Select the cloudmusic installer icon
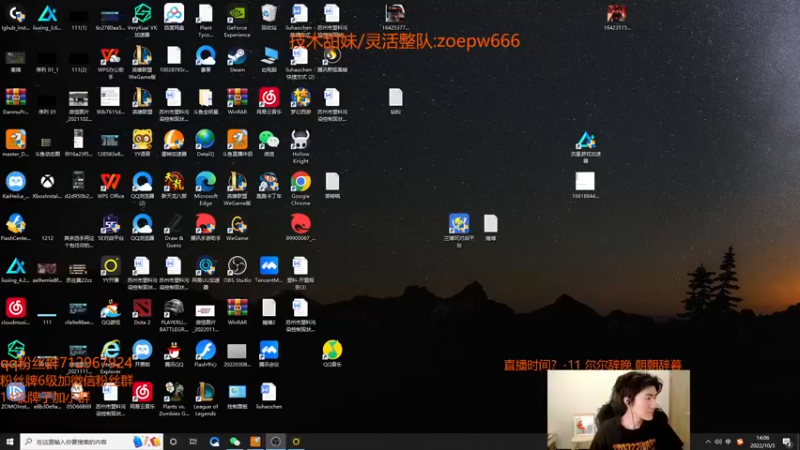This screenshot has width=800, height=450. click(x=16, y=312)
